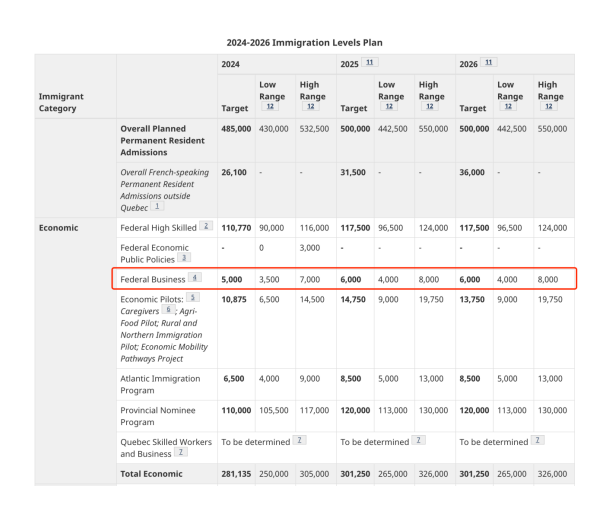Click the 250,000 low range value
This screenshot has height=515, width=611.
click(274, 474)
